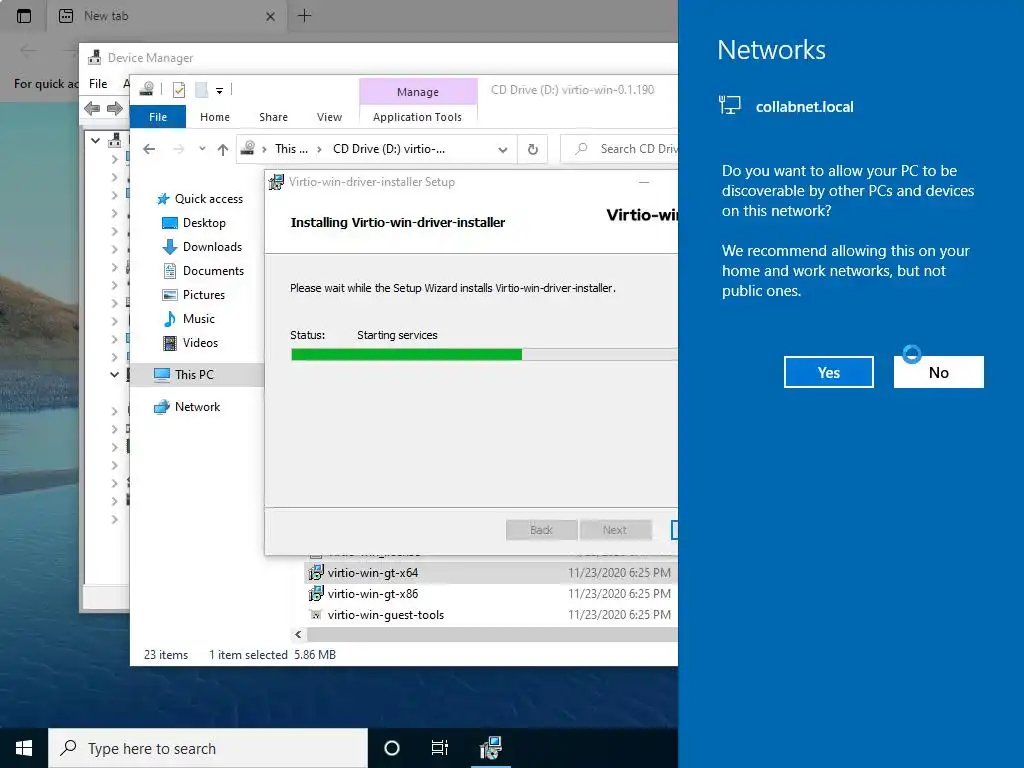Click Device Manager back arrow toolbar icon
Image resolution: width=1024 pixels, height=768 pixels.
pos(92,108)
